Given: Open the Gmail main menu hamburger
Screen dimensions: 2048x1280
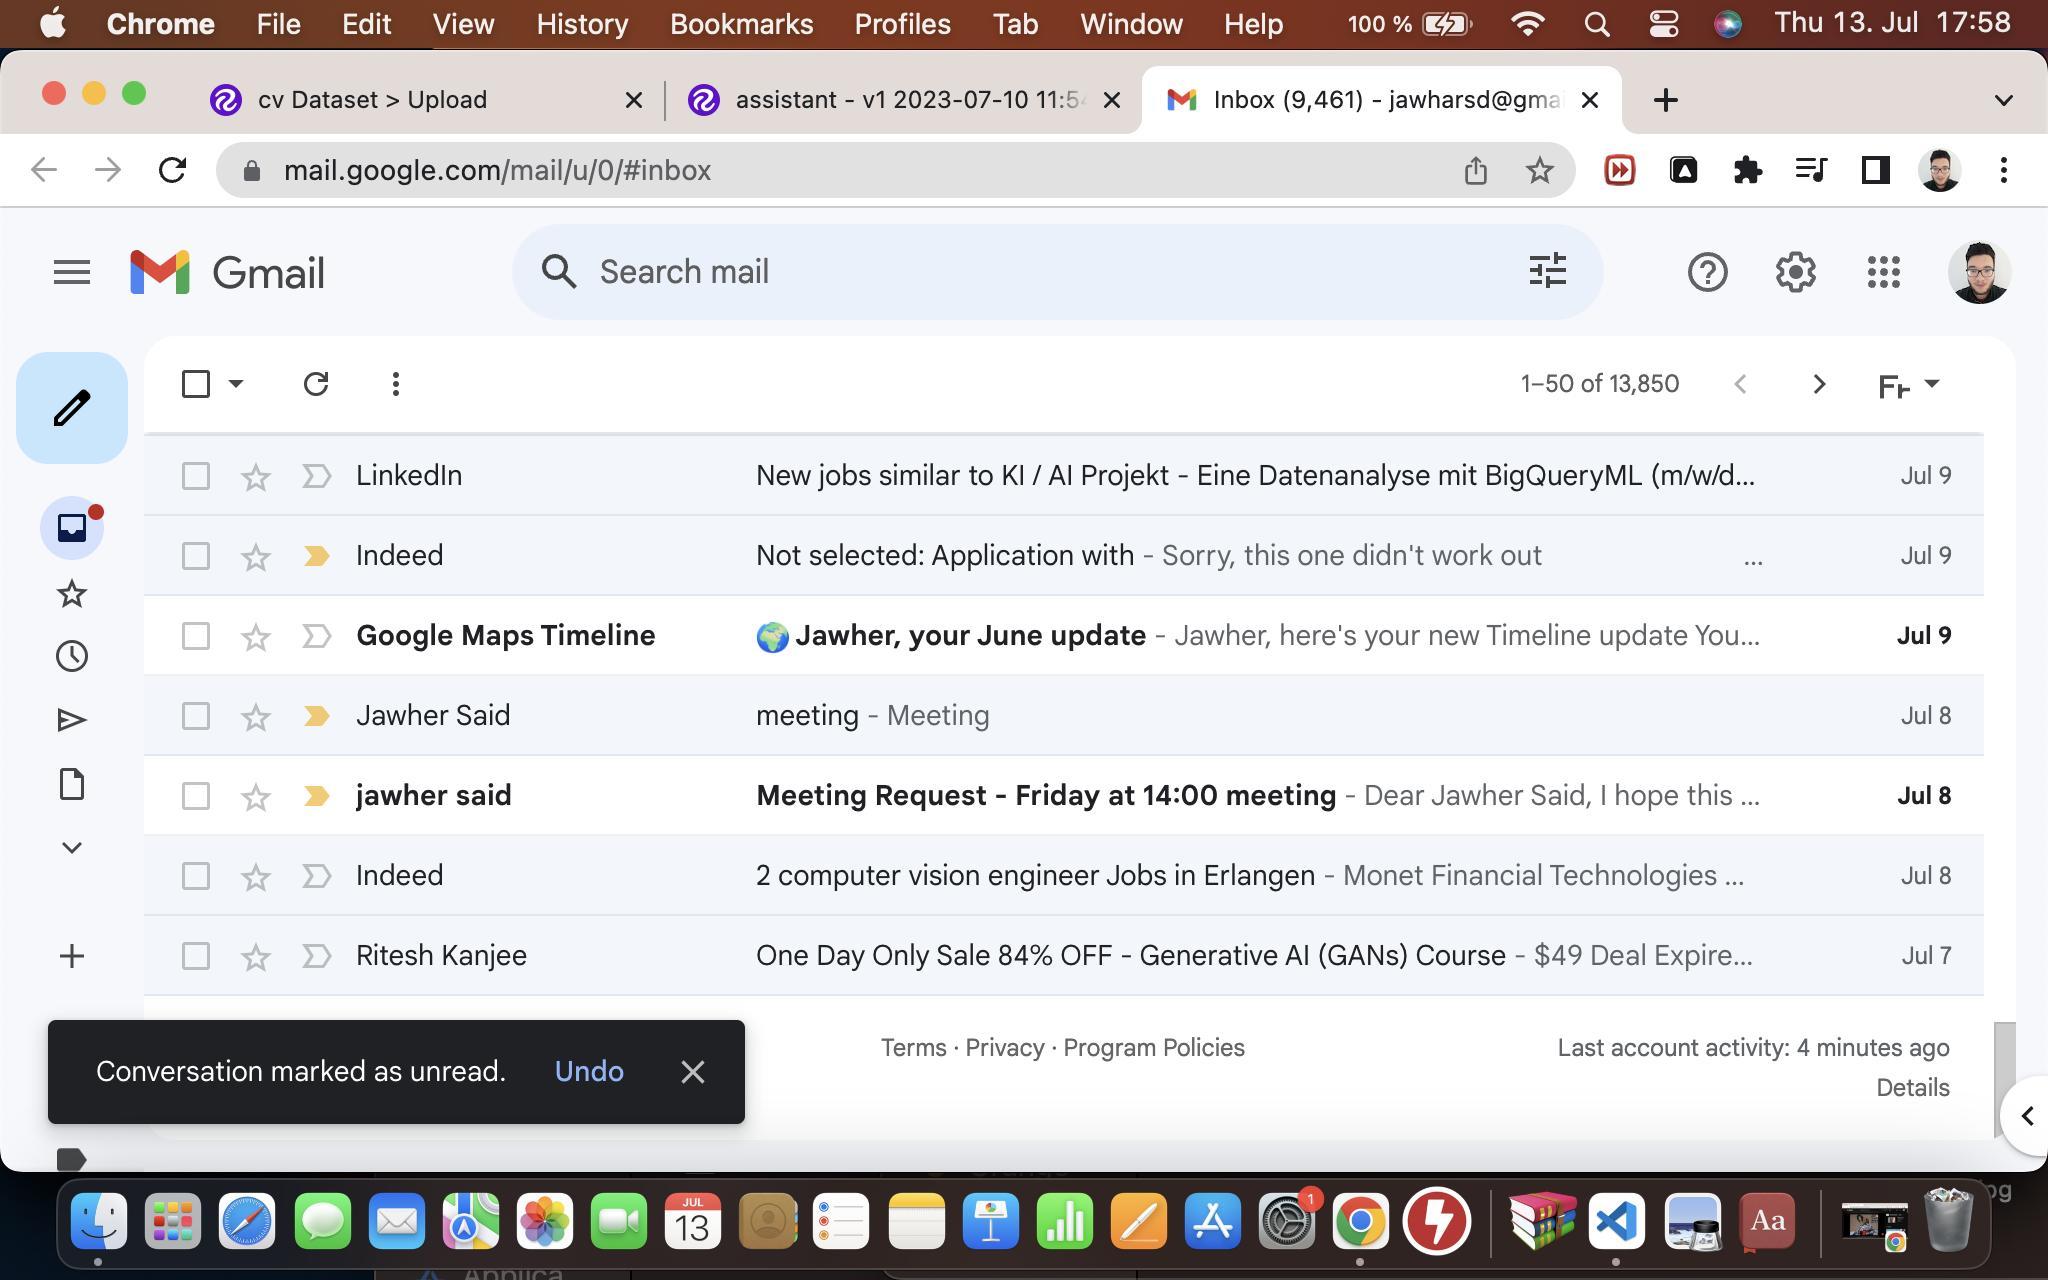Looking at the screenshot, I should [72, 272].
